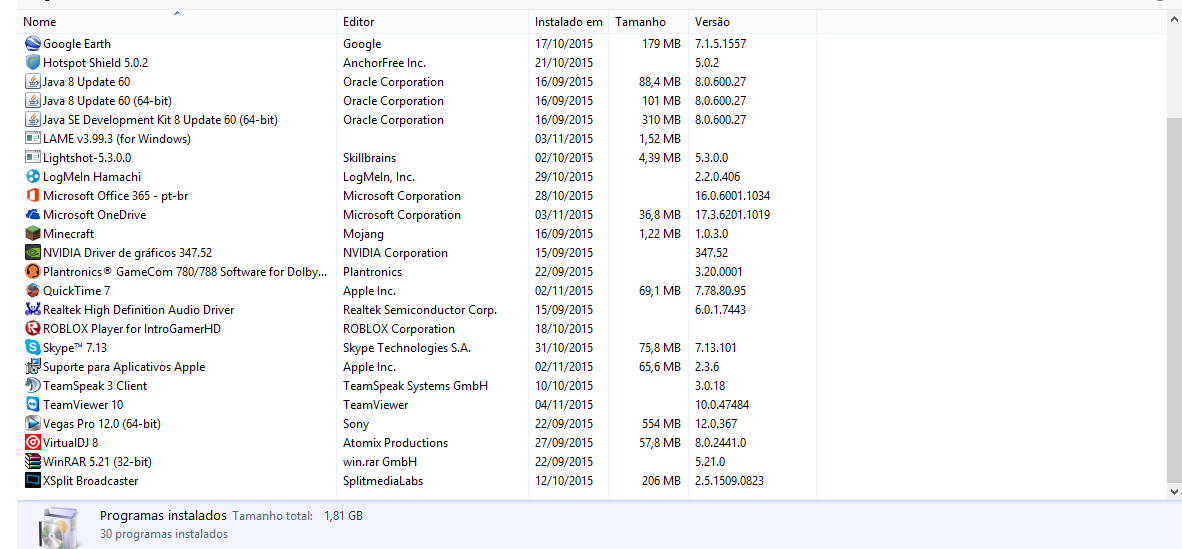Select the QuickTime 7 icon
Image resolution: width=1182 pixels, height=549 pixels.
tap(32, 290)
